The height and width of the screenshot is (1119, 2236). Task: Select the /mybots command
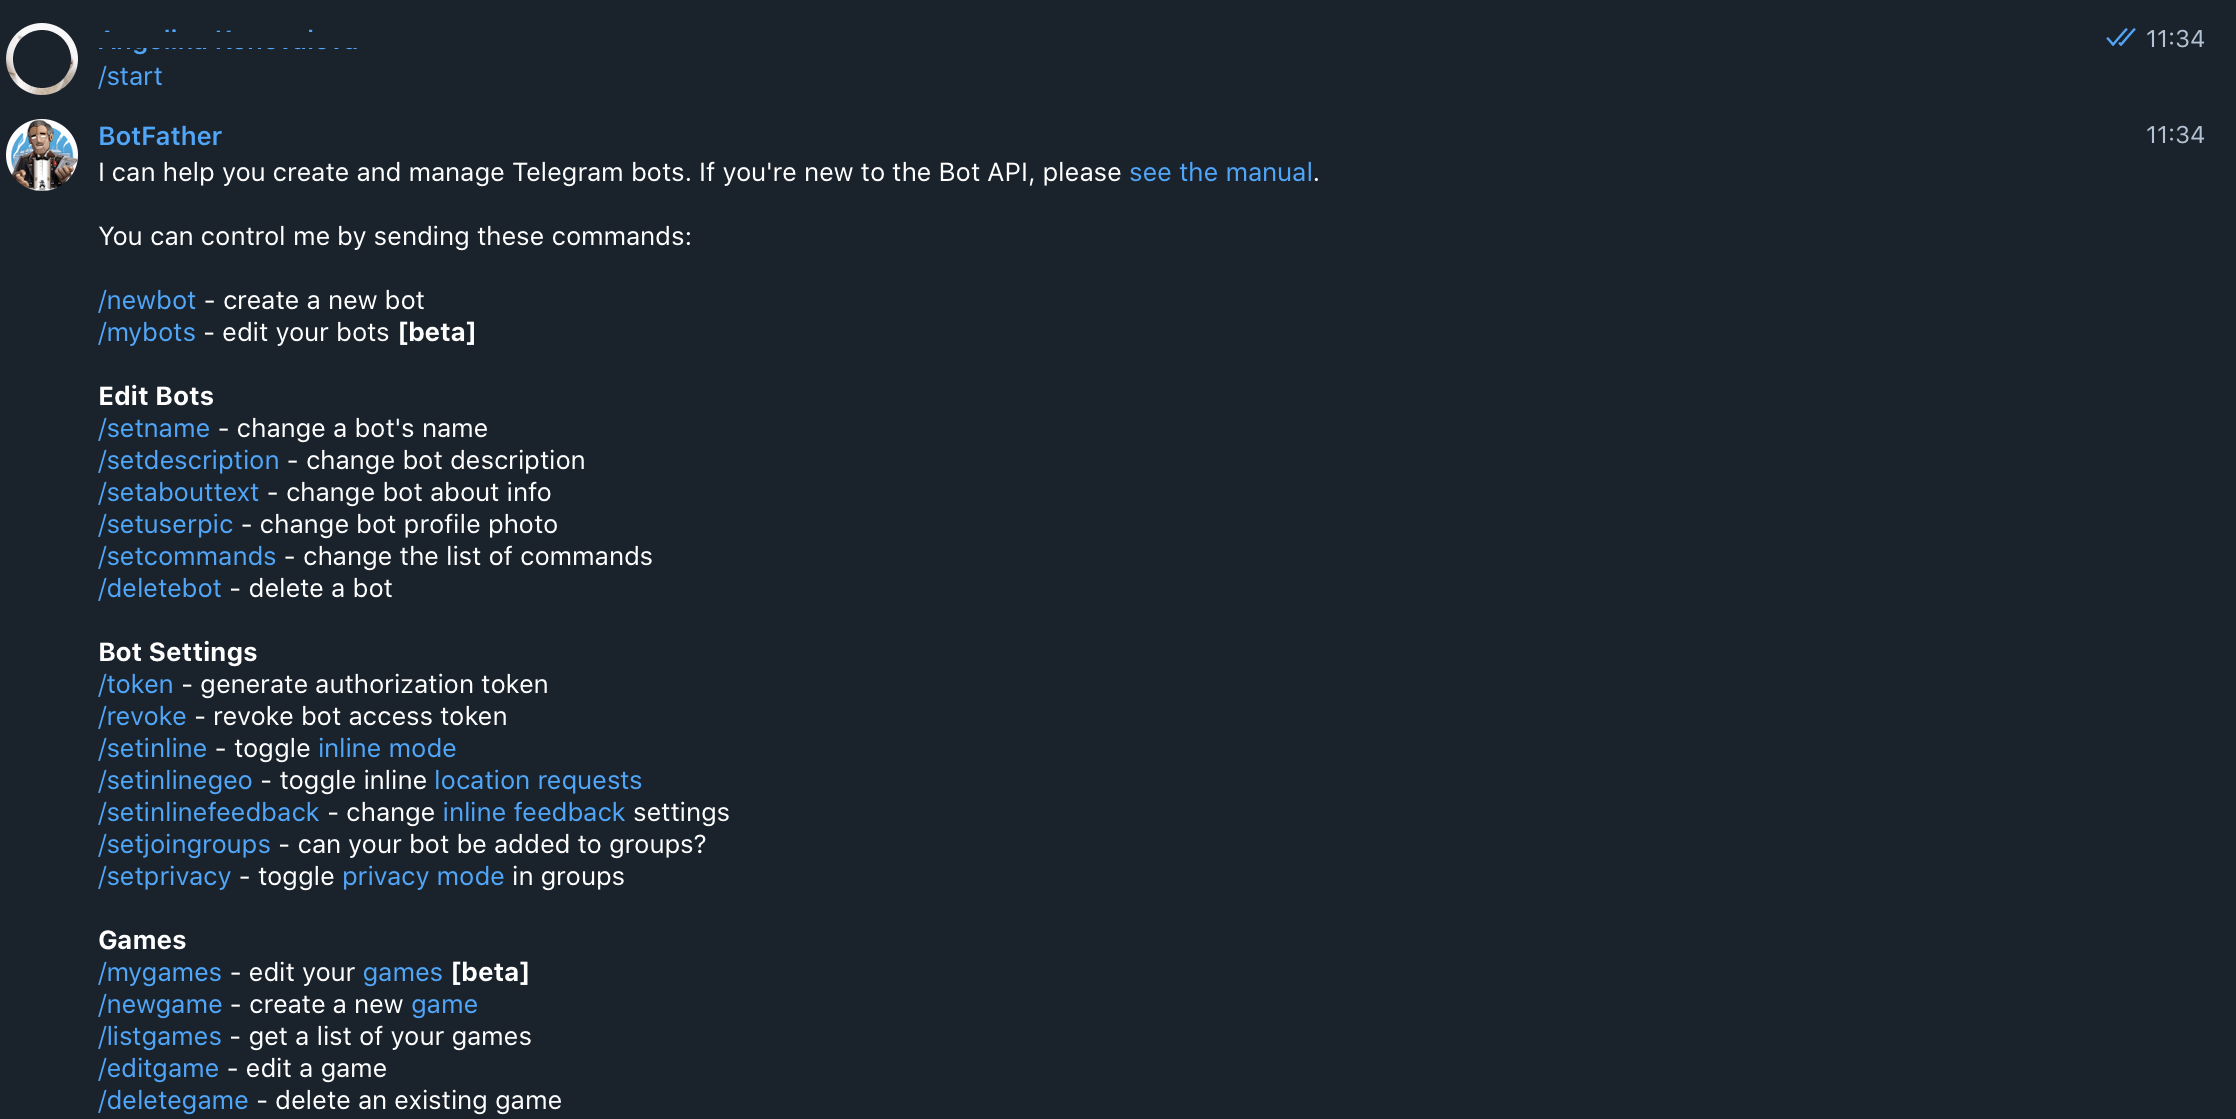click(147, 332)
